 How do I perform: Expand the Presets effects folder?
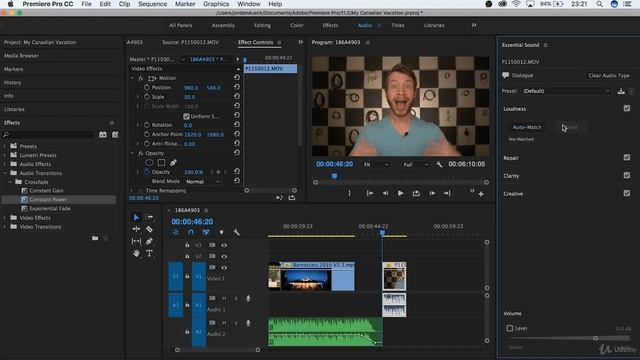coord(5,146)
